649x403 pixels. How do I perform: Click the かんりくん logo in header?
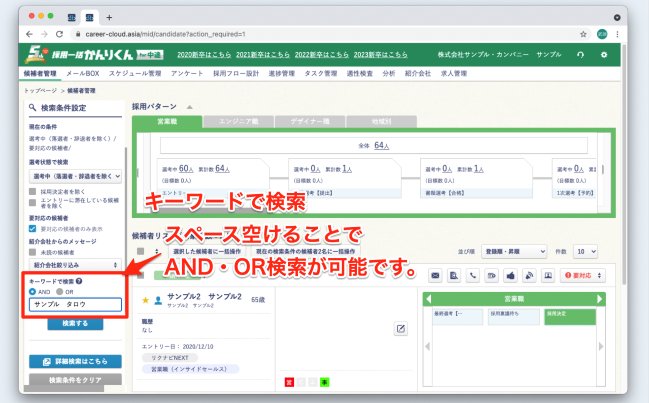click(94, 54)
